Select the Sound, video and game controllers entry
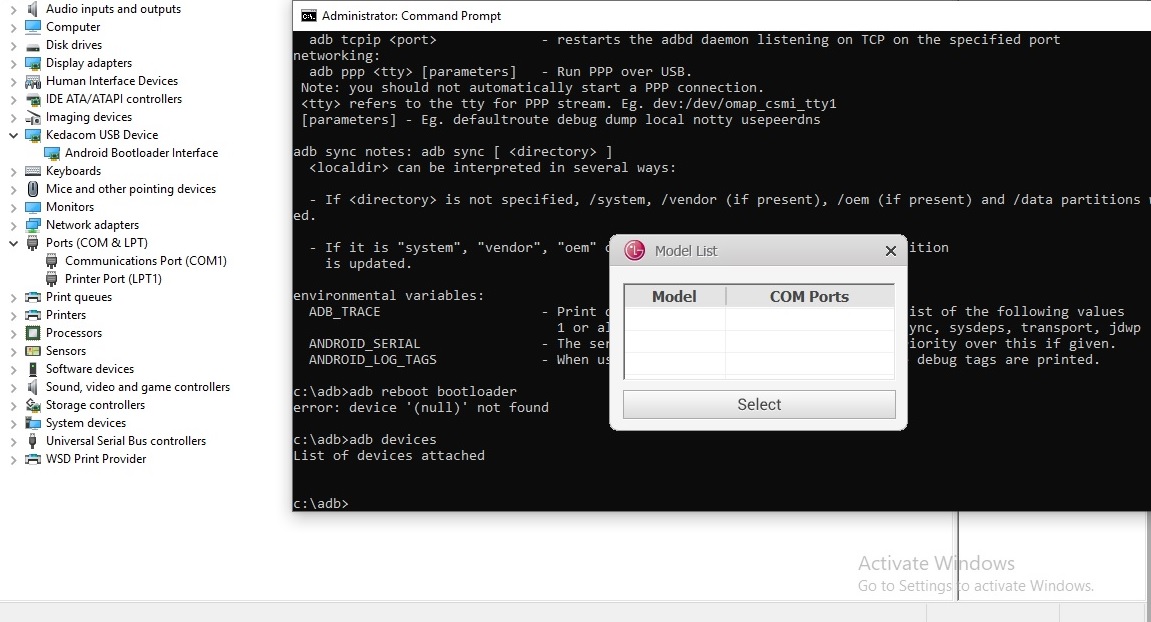 (x=137, y=387)
